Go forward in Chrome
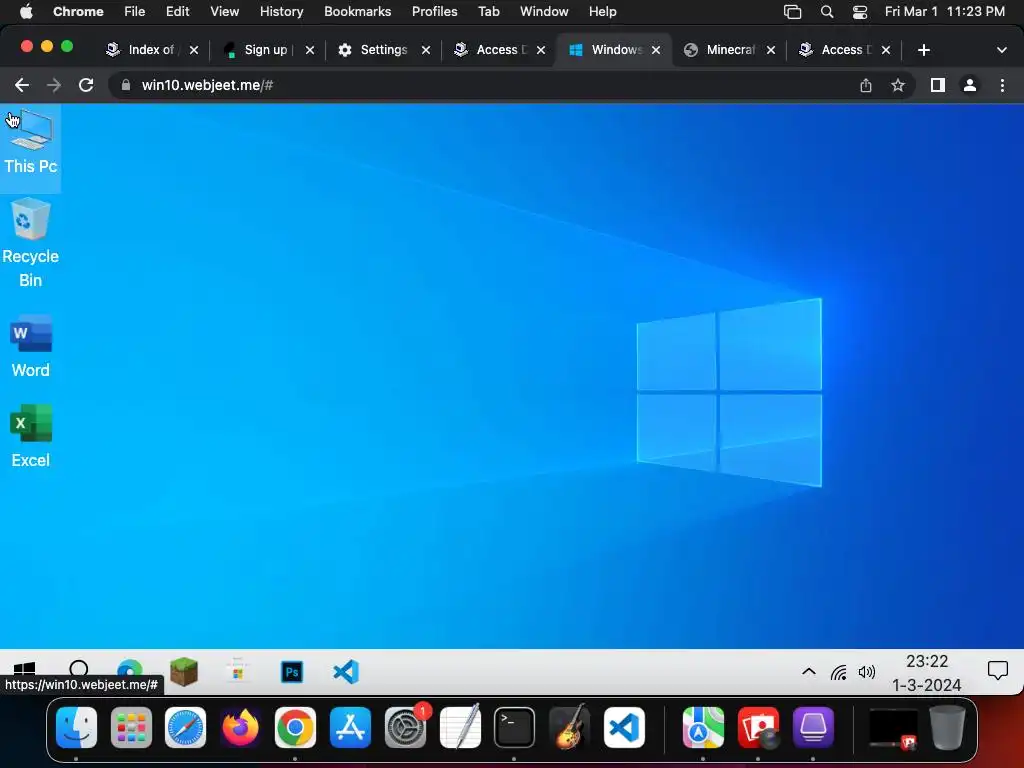The width and height of the screenshot is (1024, 768). 54,85
